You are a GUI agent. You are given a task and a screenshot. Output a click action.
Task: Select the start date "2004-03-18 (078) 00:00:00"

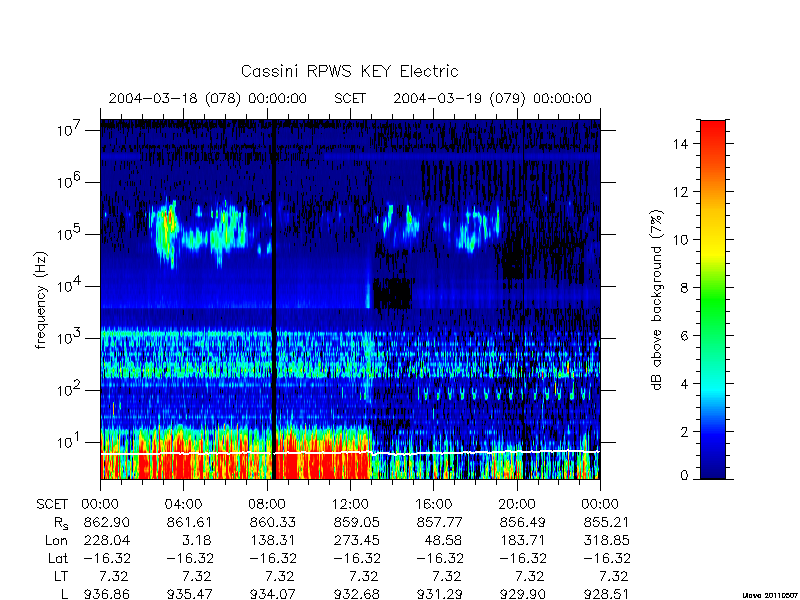(208, 98)
